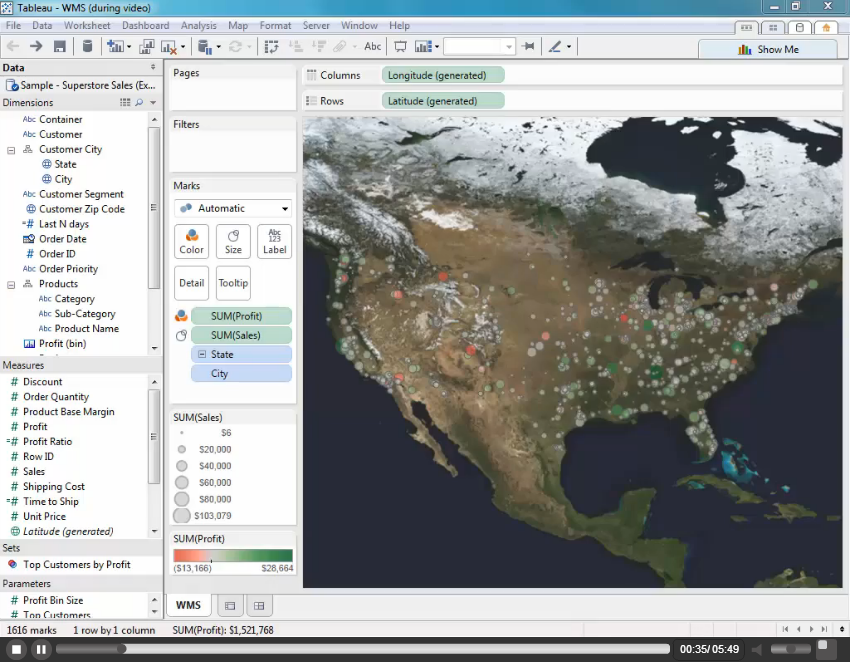Stop the video playback
850x662 pixels.
[x=16, y=649]
